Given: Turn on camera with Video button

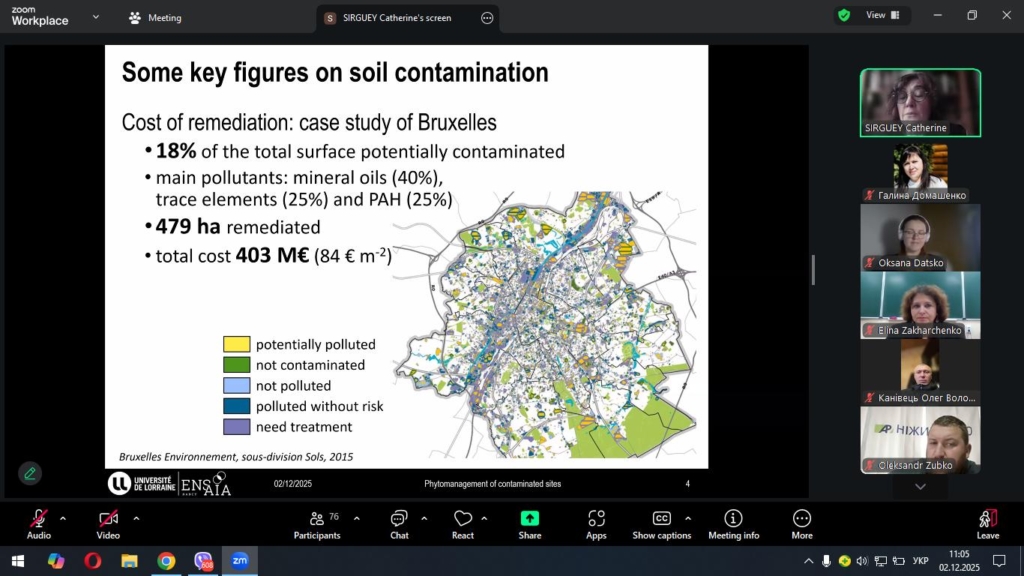Looking at the screenshot, I should point(108,523).
